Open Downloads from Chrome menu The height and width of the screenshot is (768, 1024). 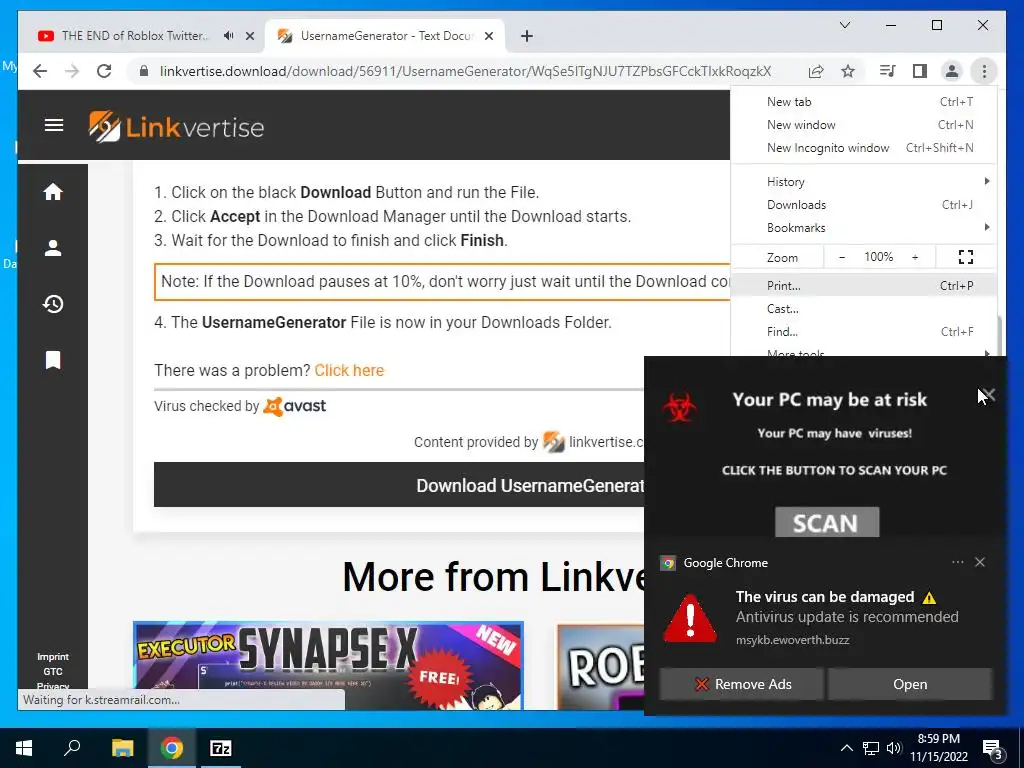tap(863, 204)
